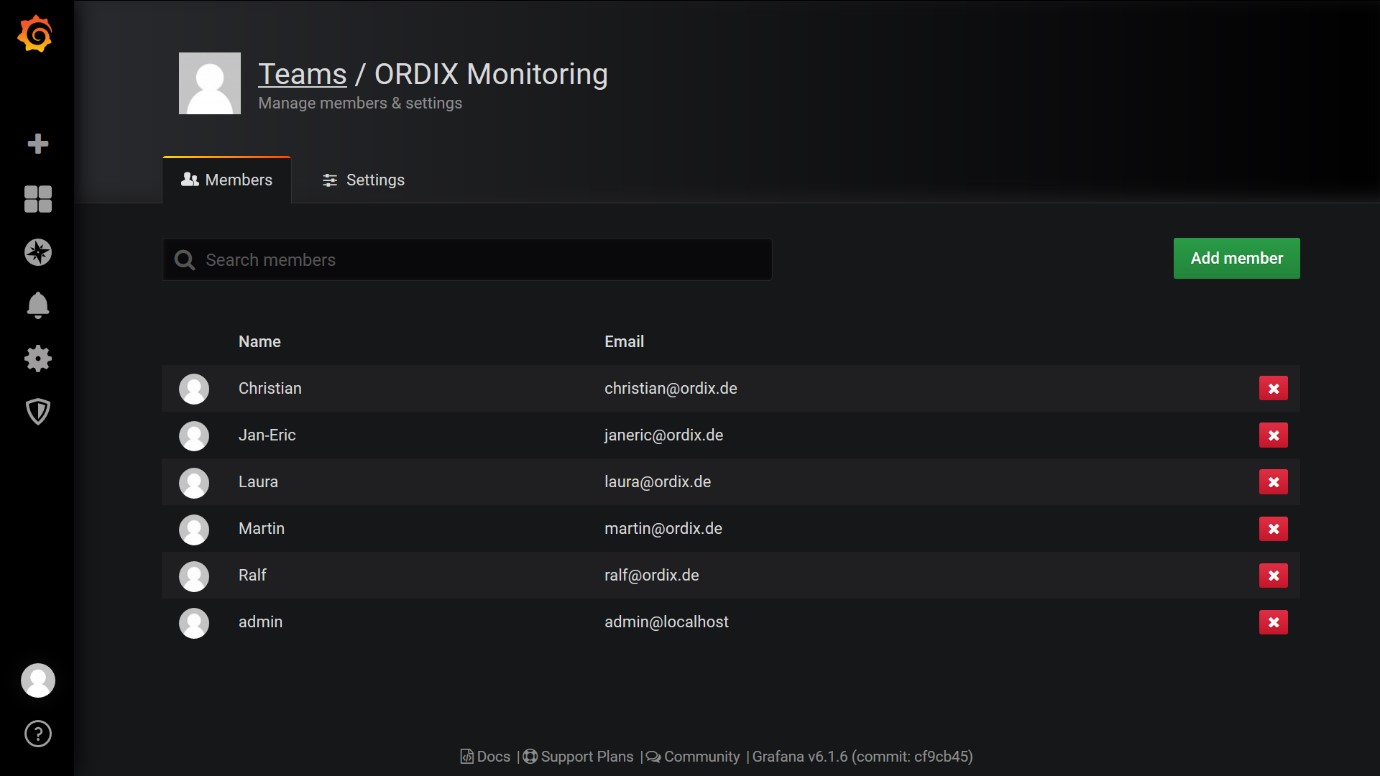Screen dimensions: 1380x776
Task: Click the Add member button
Action: tap(1237, 258)
